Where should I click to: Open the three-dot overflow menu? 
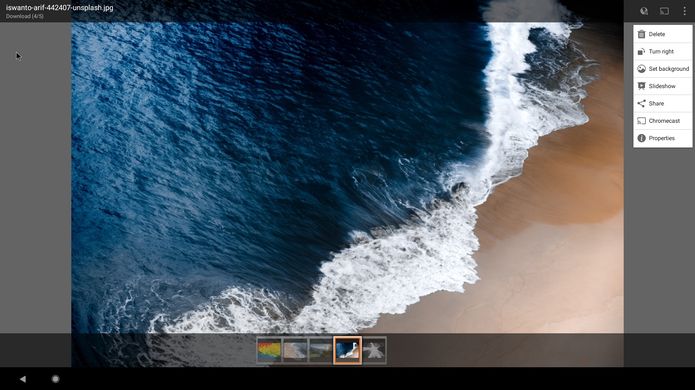click(684, 11)
